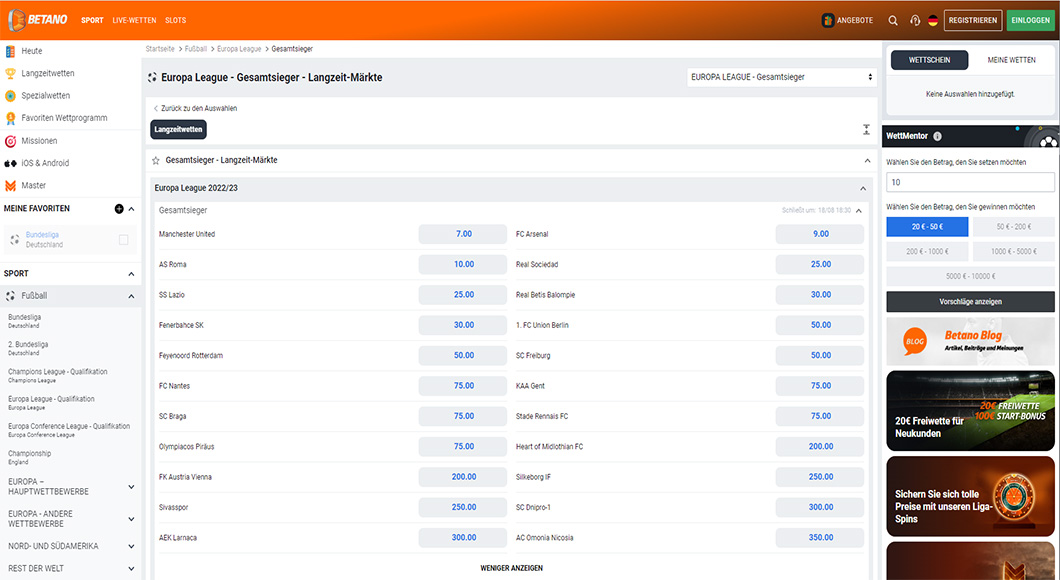
Task: Click the football icon beside Fußball
Action: click(10, 295)
